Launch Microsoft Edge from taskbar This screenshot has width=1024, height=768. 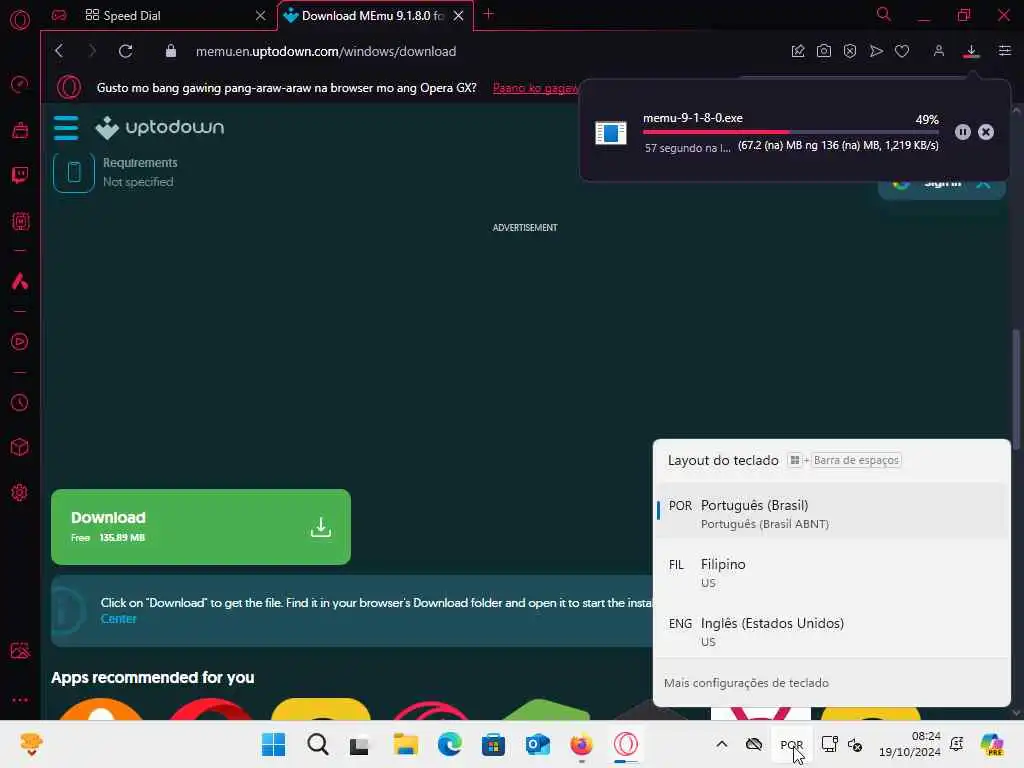click(x=449, y=744)
